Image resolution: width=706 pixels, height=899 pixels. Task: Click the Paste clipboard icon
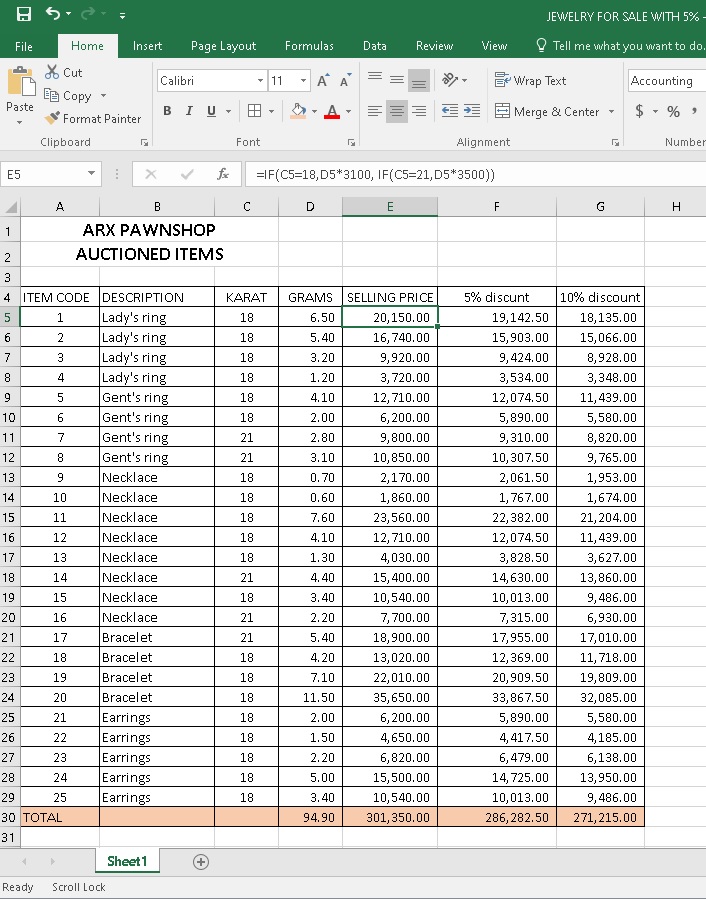21,81
